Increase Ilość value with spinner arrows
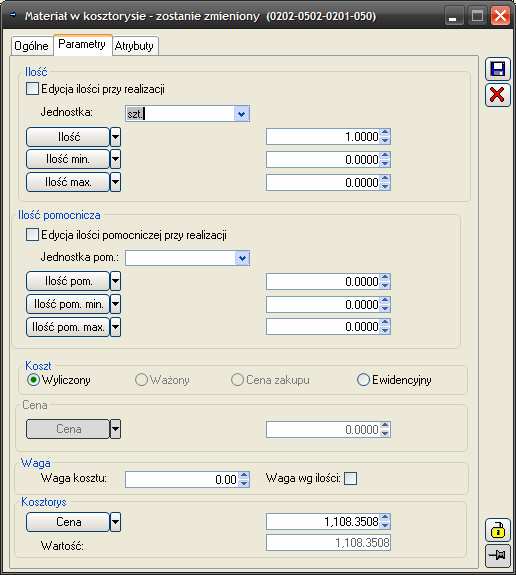 (x=385, y=133)
